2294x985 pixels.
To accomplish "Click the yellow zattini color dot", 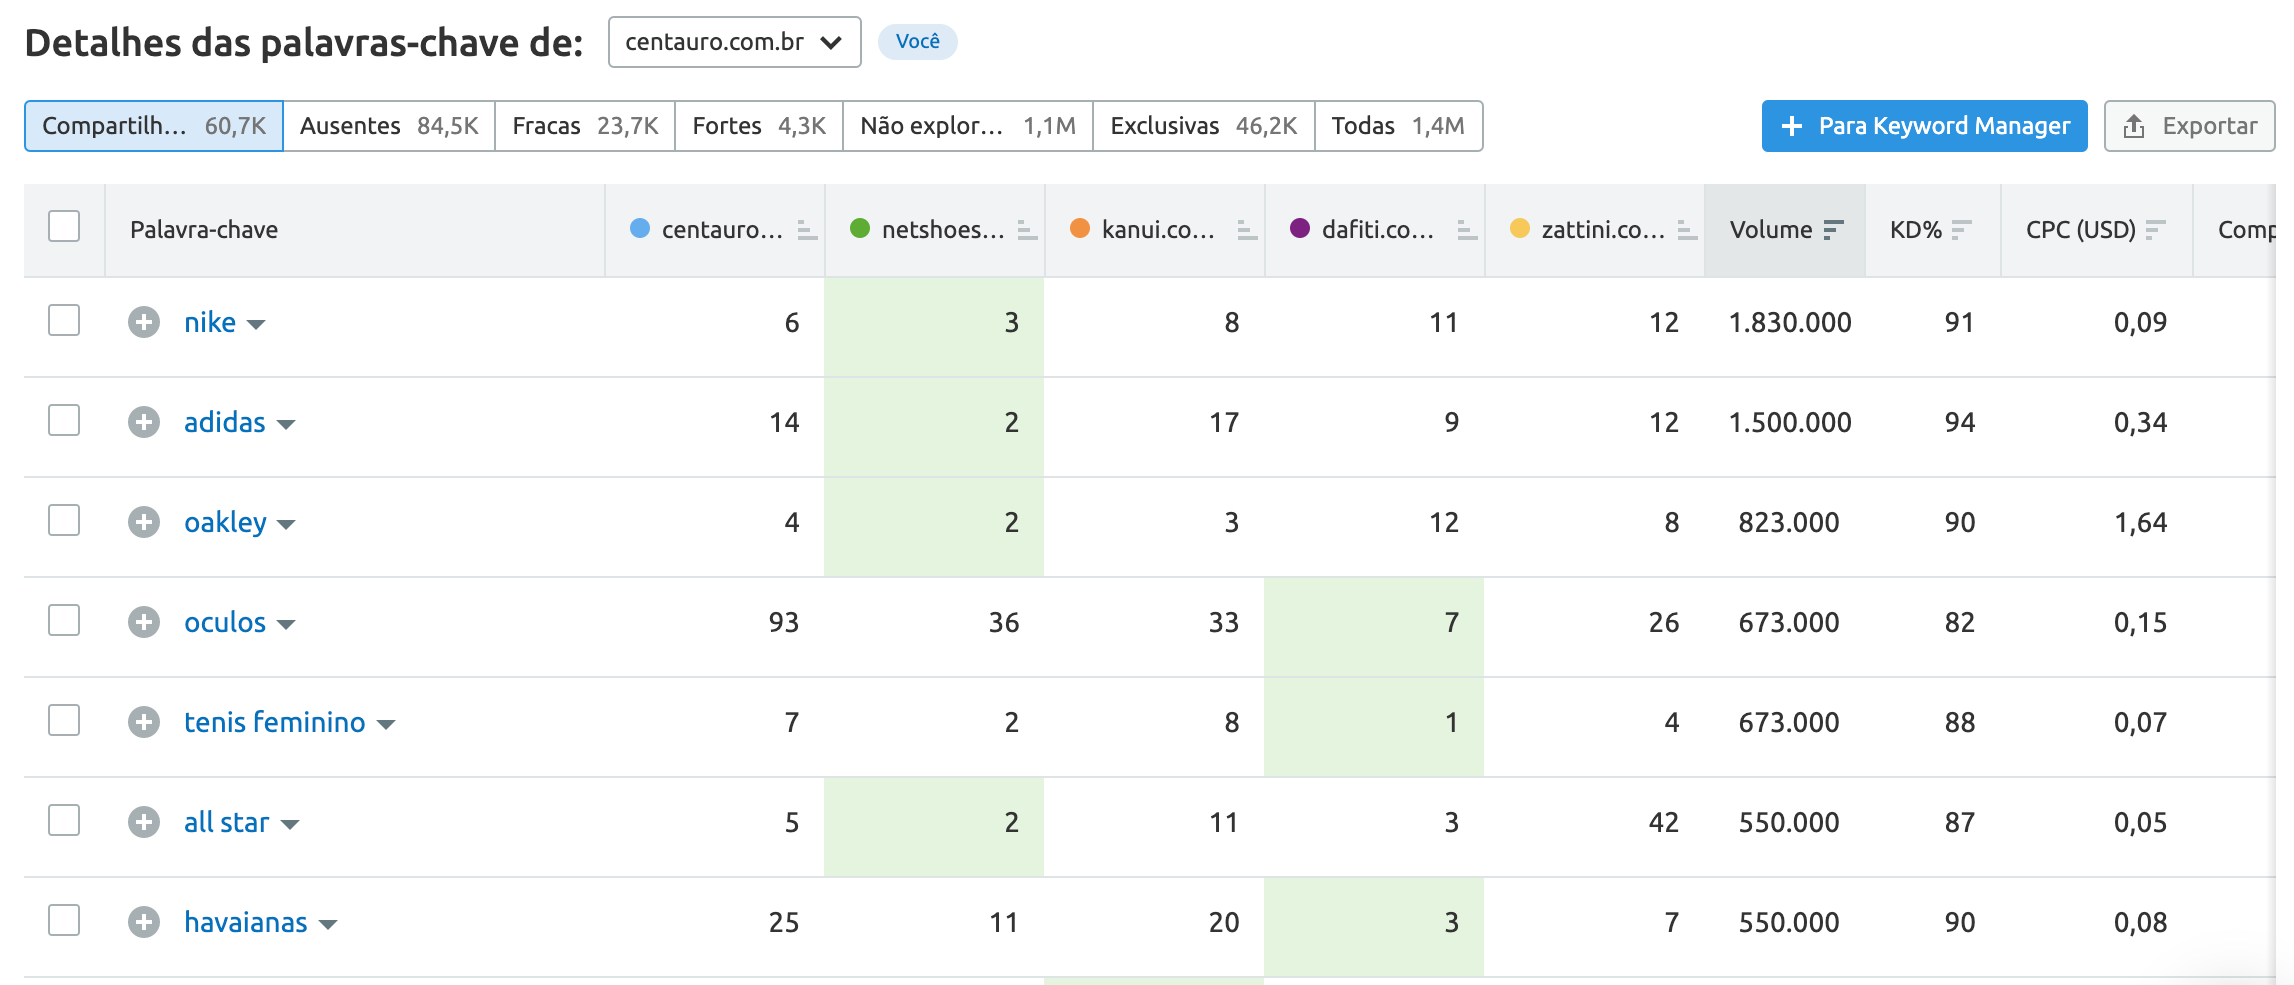I will point(1520,228).
